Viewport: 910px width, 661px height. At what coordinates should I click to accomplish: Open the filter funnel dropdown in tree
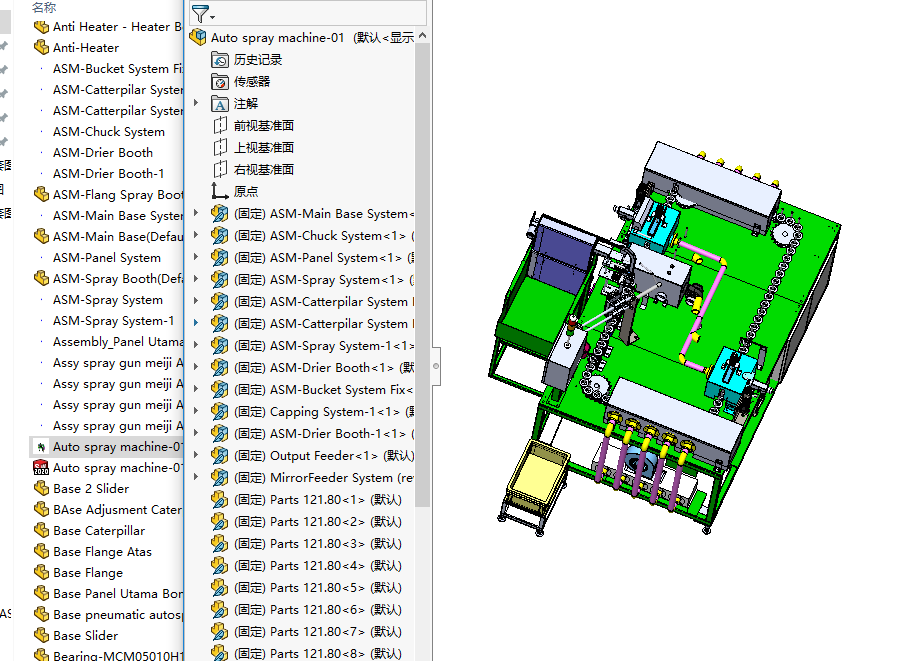(203, 13)
